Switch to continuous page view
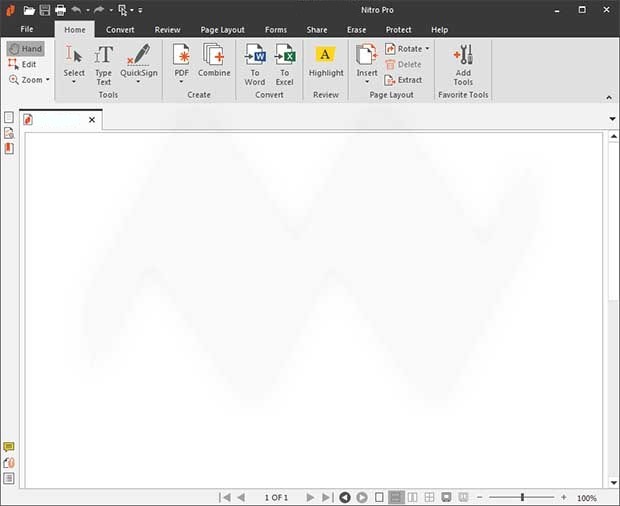 pyautogui.click(x=396, y=497)
